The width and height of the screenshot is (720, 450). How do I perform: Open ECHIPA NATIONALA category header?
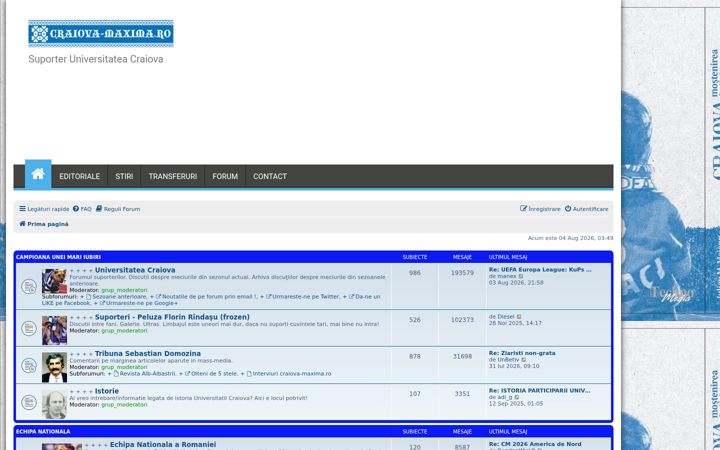pyautogui.click(x=43, y=432)
